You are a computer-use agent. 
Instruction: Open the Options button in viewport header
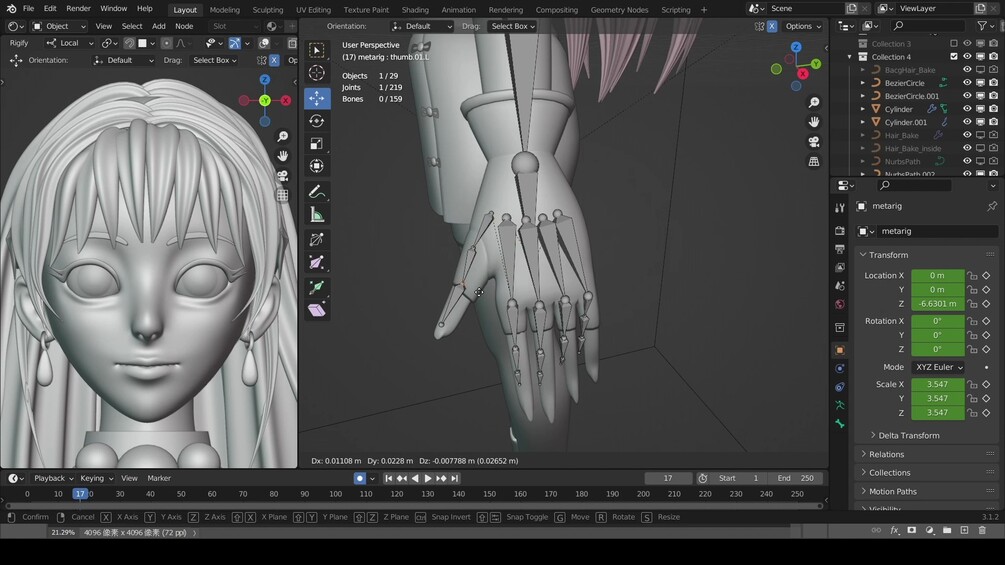pos(802,26)
